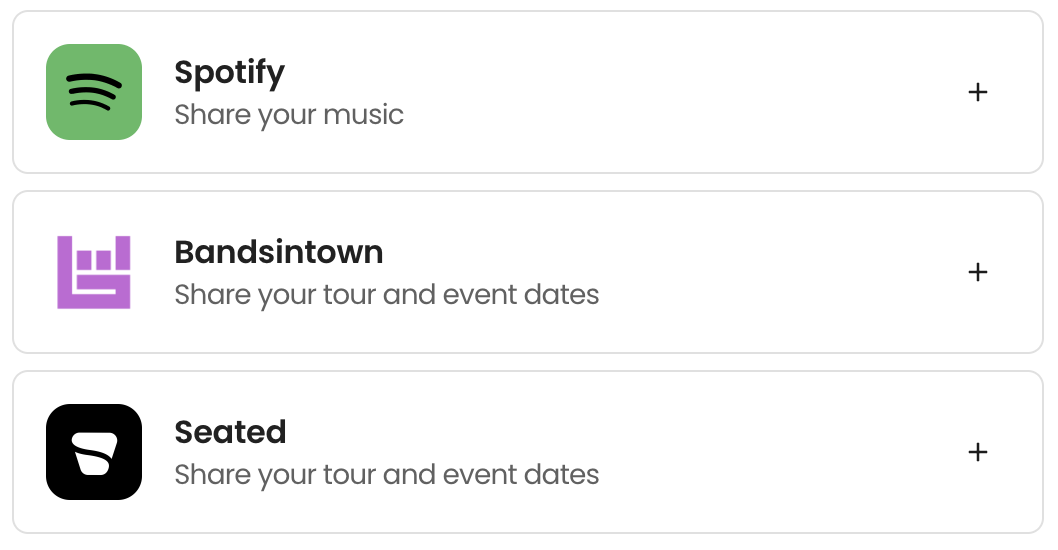Add Spotify using its plus icon
1058x550 pixels.
tap(978, 92)
